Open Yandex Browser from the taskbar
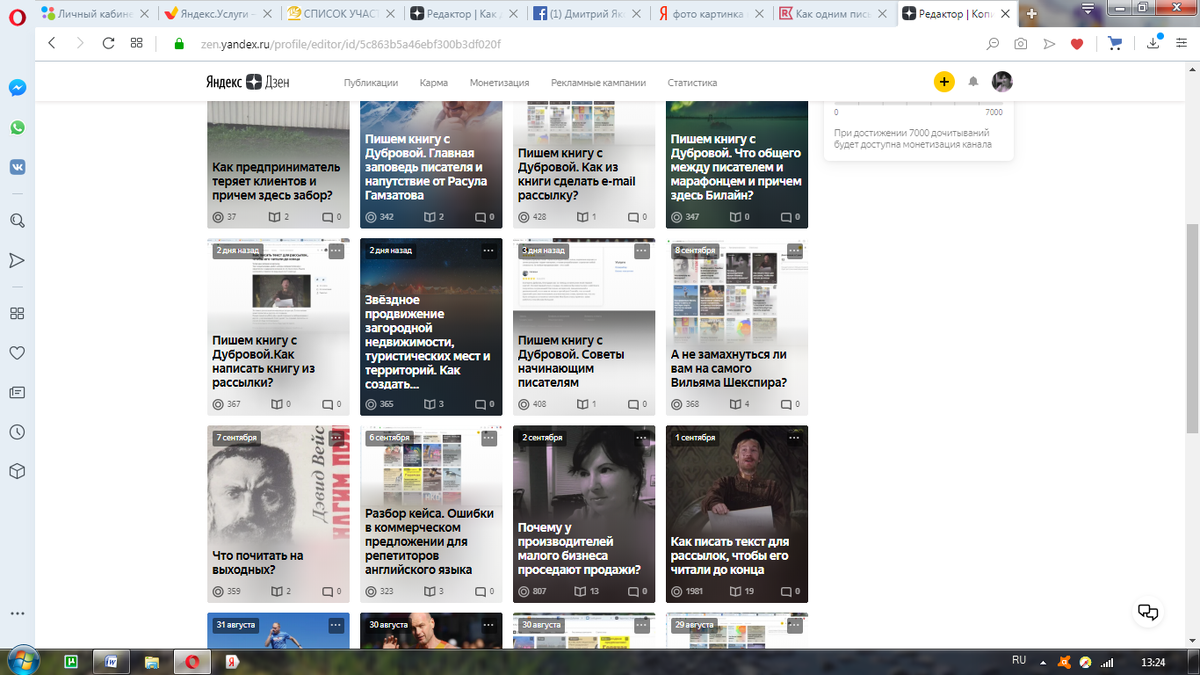The height and width of the screenshot is (675, 1200). (x=231, y=661)
